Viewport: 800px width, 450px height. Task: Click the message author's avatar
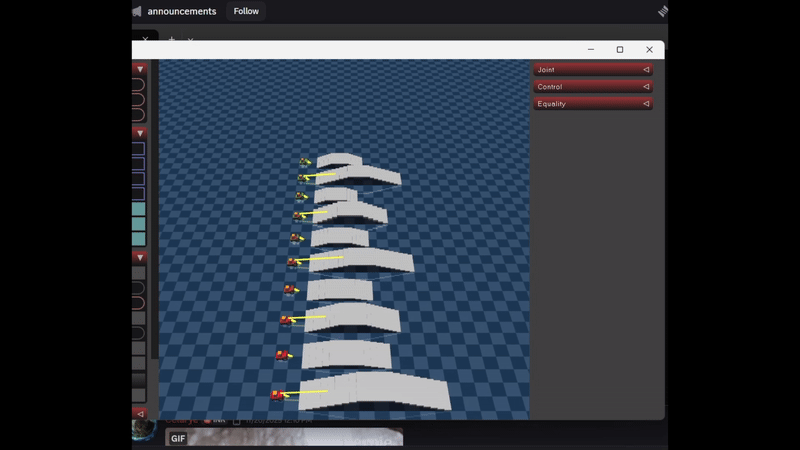(x=144, y=430)
